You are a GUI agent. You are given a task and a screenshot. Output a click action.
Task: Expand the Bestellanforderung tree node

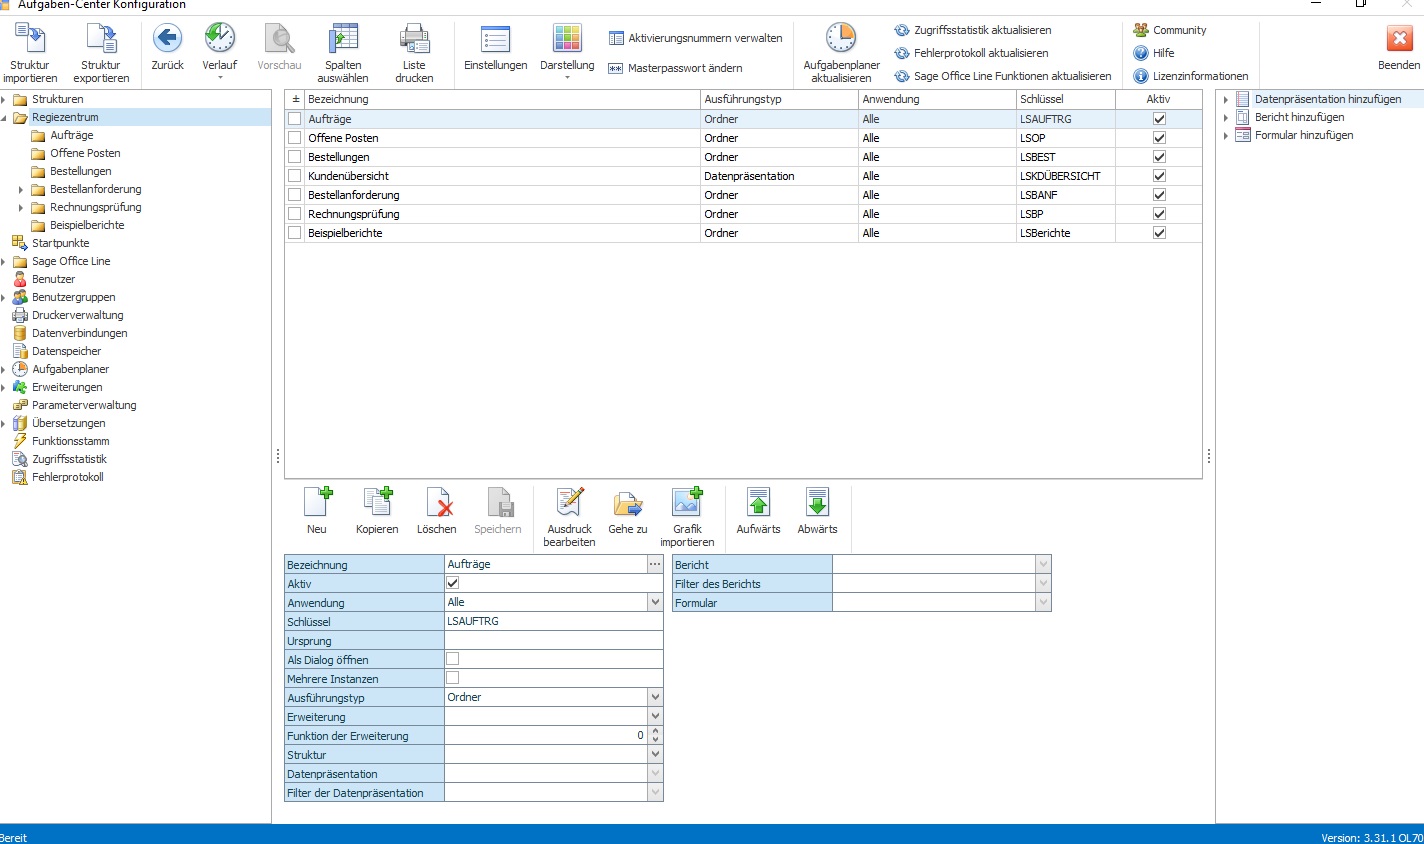coord(21,190)
